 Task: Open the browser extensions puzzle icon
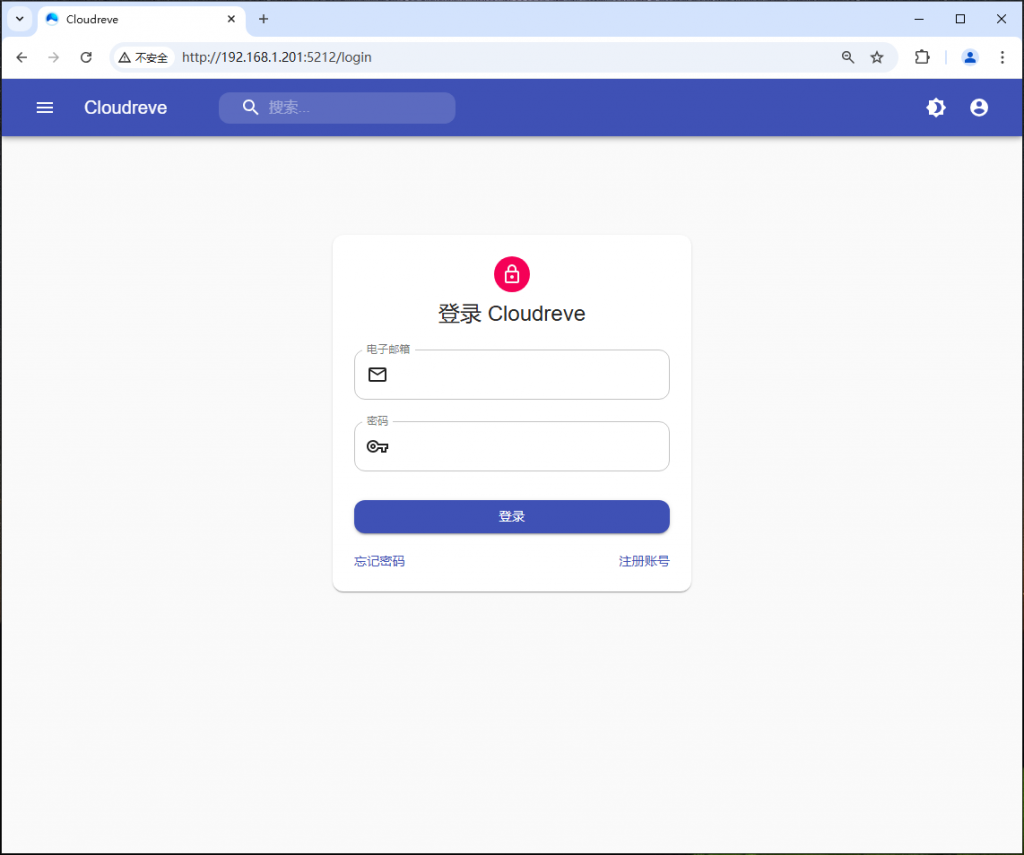[x=921, y=57]
